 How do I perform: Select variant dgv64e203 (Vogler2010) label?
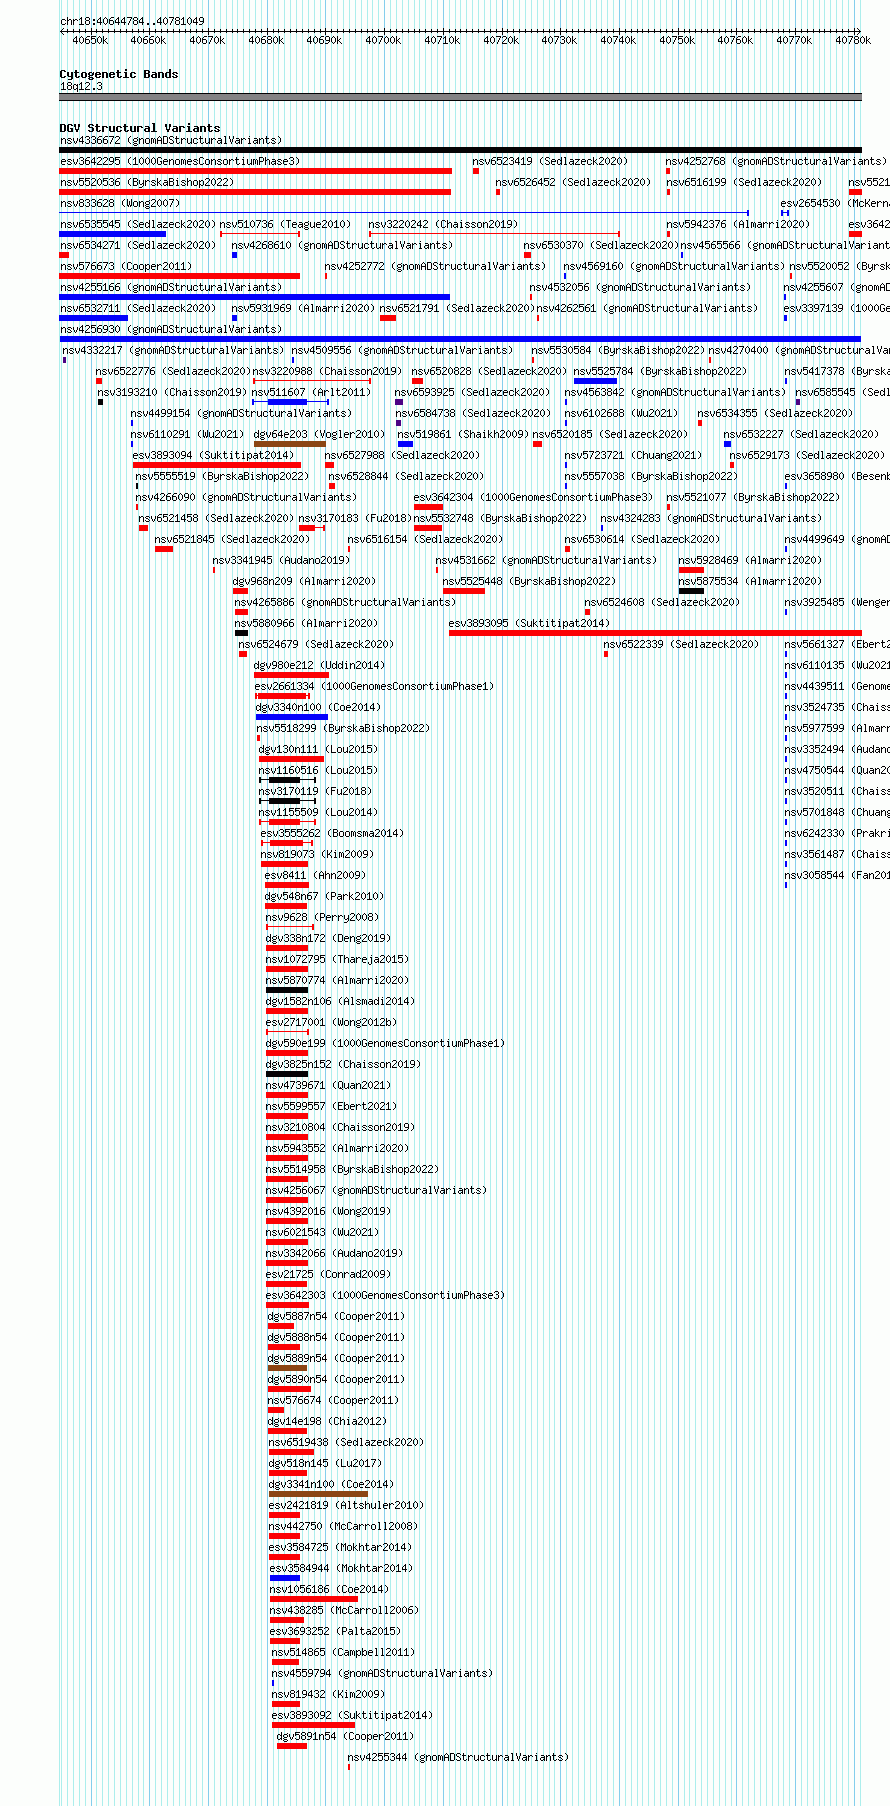pyautogui.click(x=319, y=434)
